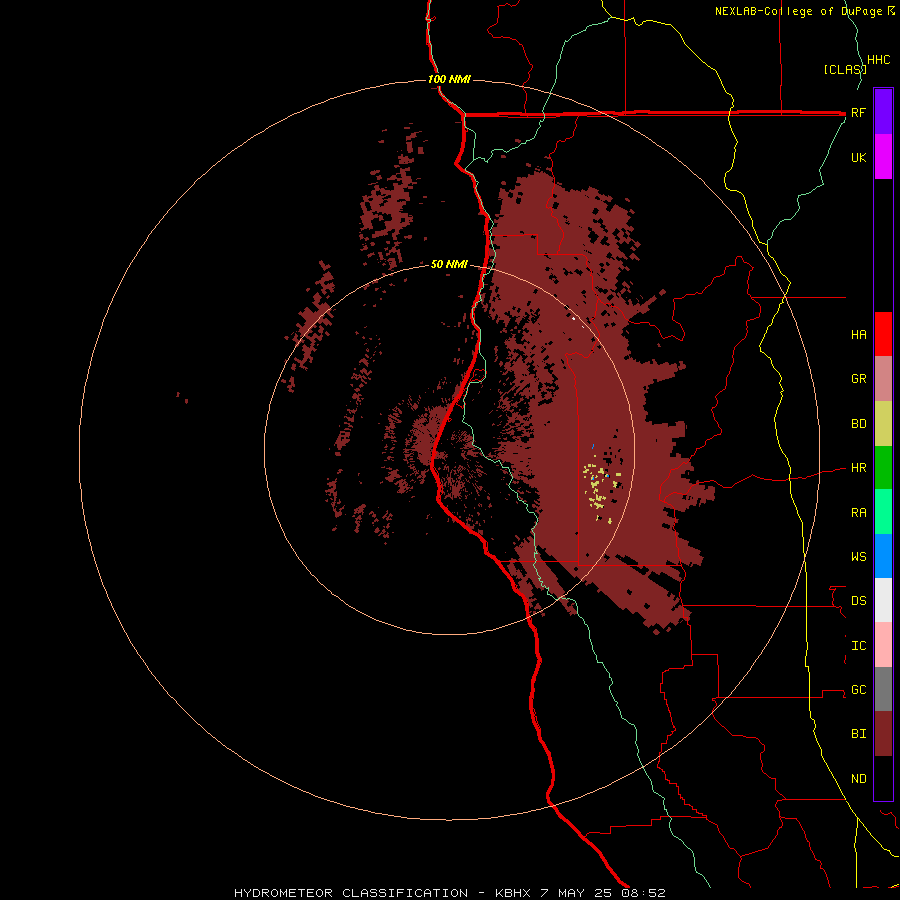
Task: Click the yellow BD echo cluster on radar
Action: [600, 487]
